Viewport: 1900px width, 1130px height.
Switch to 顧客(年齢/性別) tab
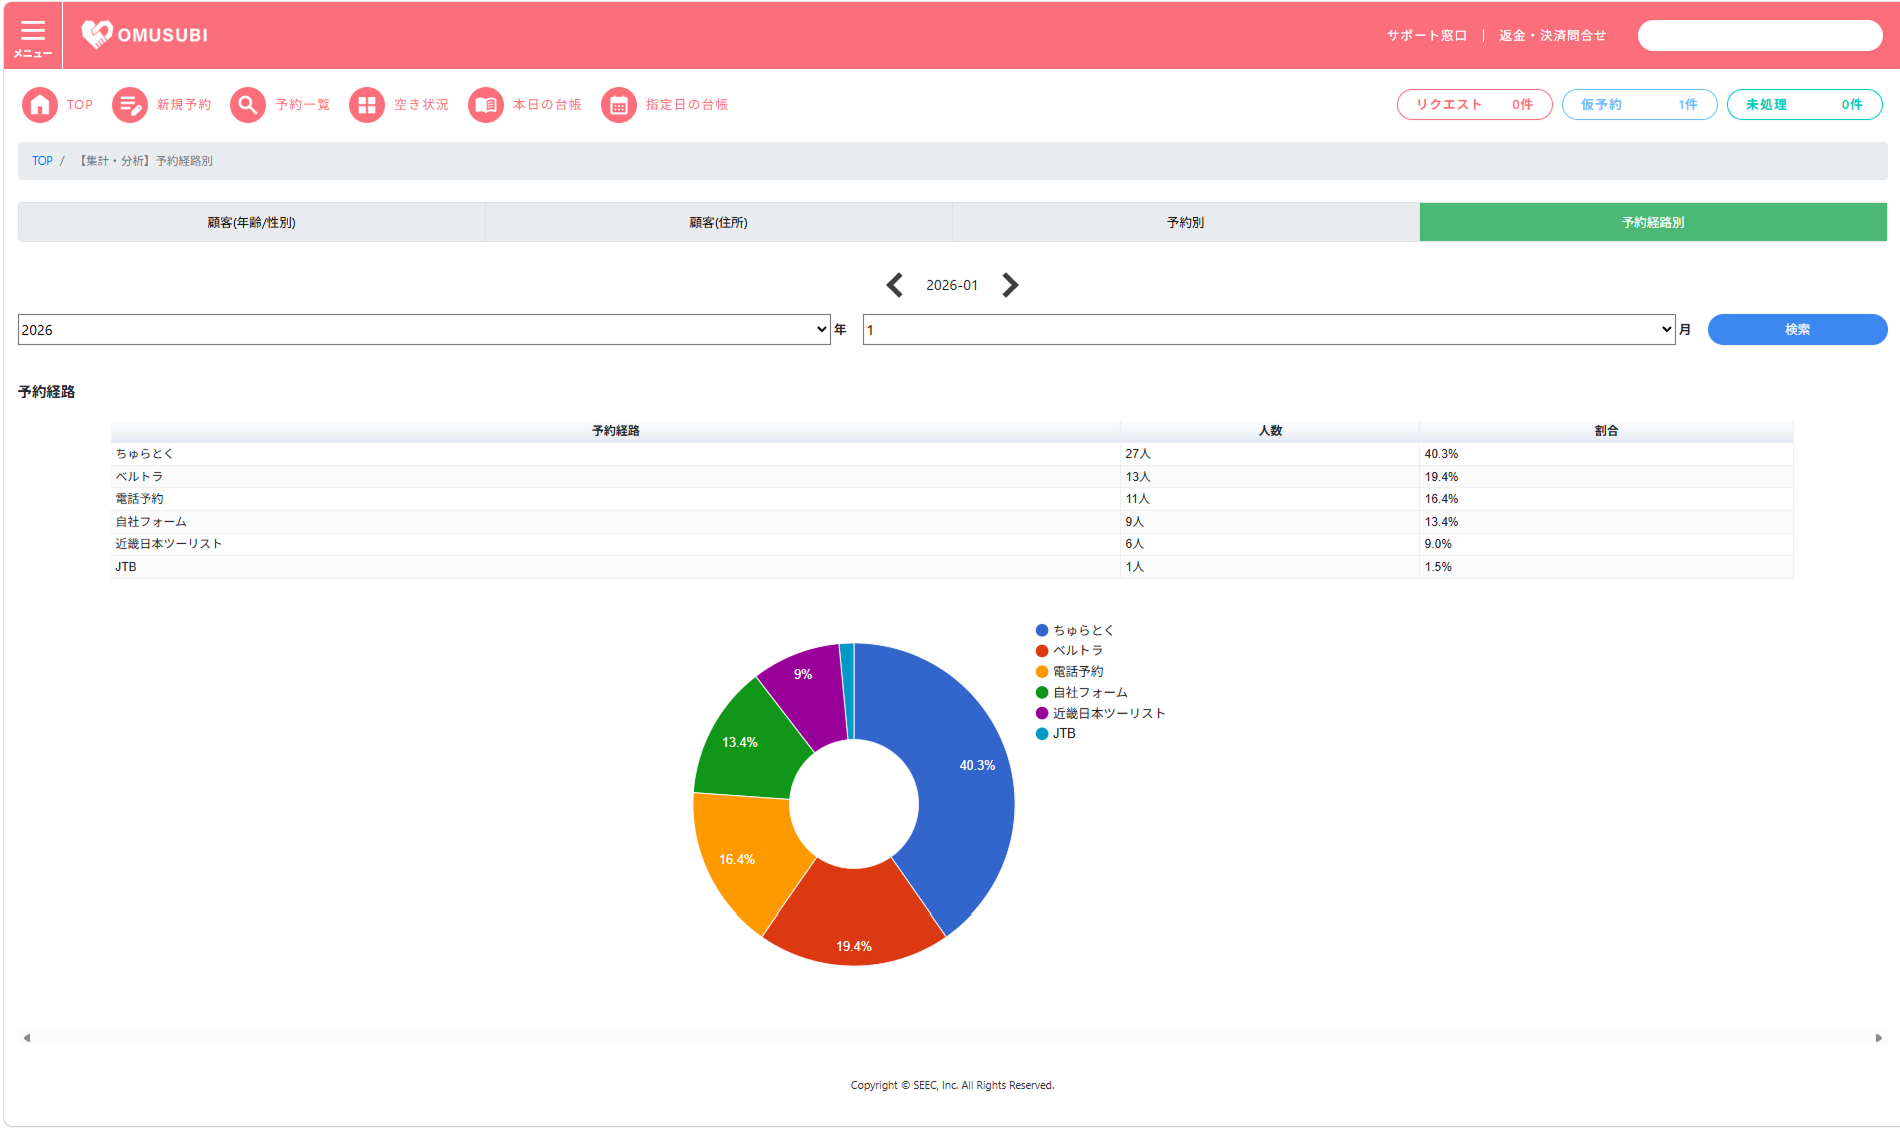click(251, 222)
